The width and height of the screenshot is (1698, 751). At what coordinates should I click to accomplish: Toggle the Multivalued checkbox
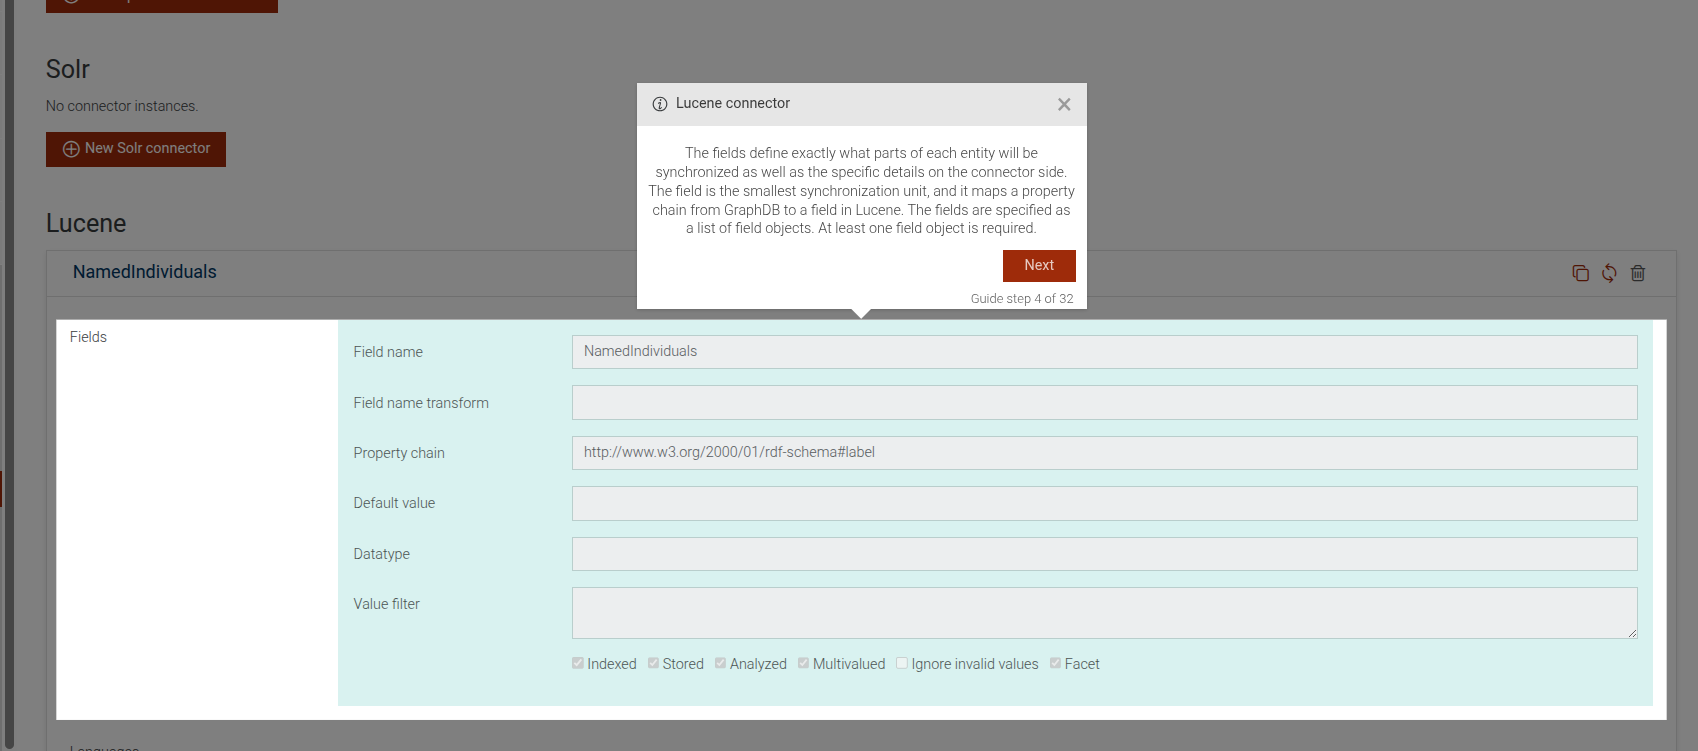803,663
